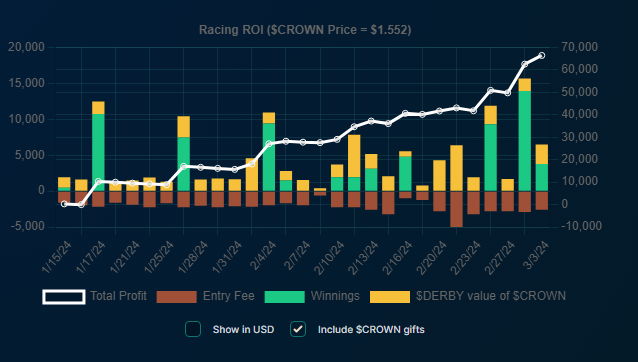
Task: Click the green Winnings bar for 2/16/24
Action: click(405, 174)
